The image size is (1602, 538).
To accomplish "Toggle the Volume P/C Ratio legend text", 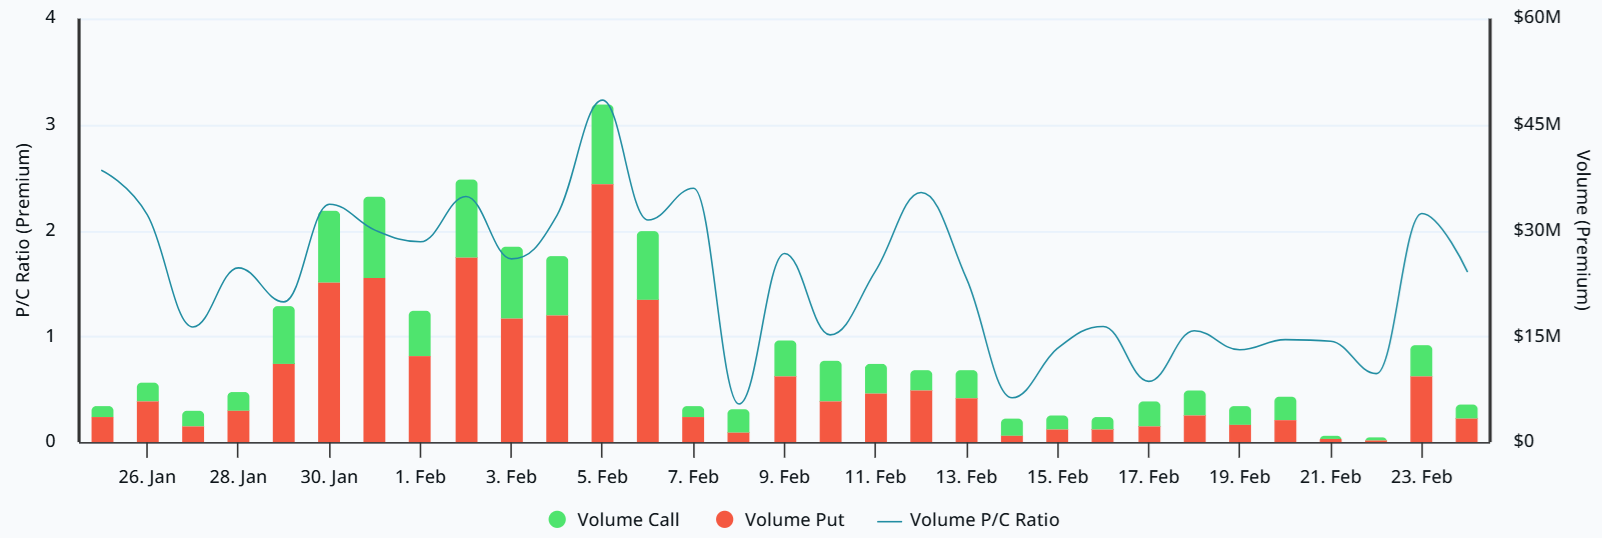I will pos(984,520).
